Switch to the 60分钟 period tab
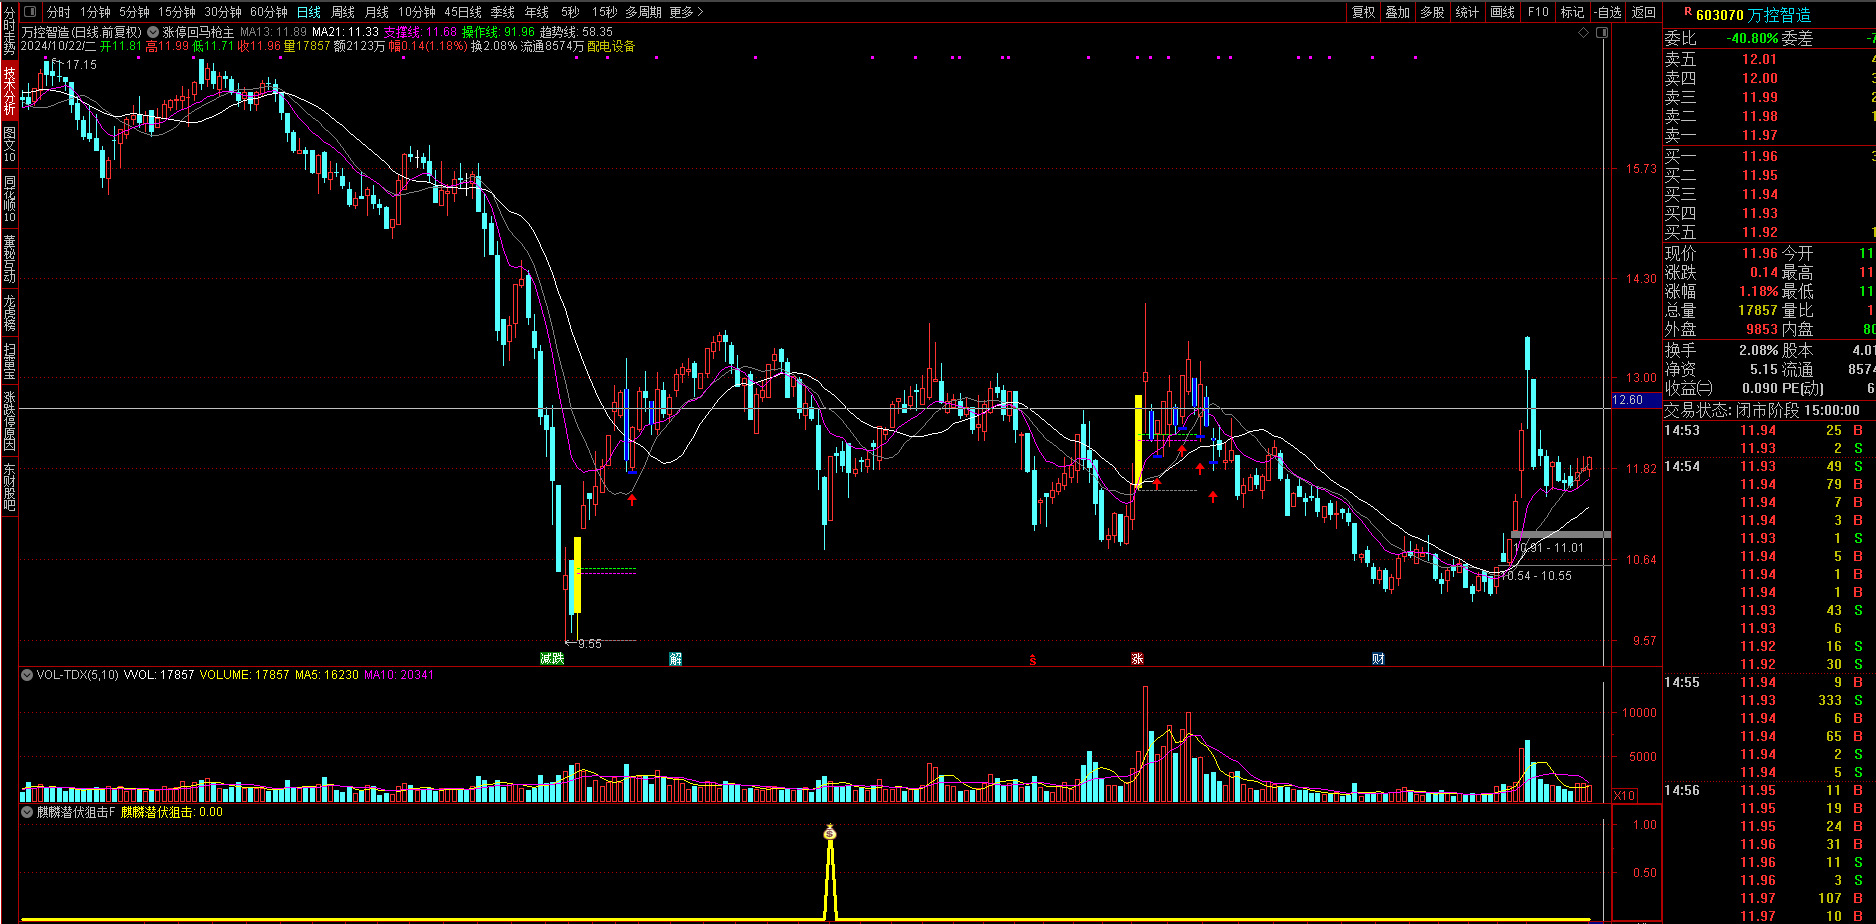Screen dimensions: 1876x924 pos(268,12)
